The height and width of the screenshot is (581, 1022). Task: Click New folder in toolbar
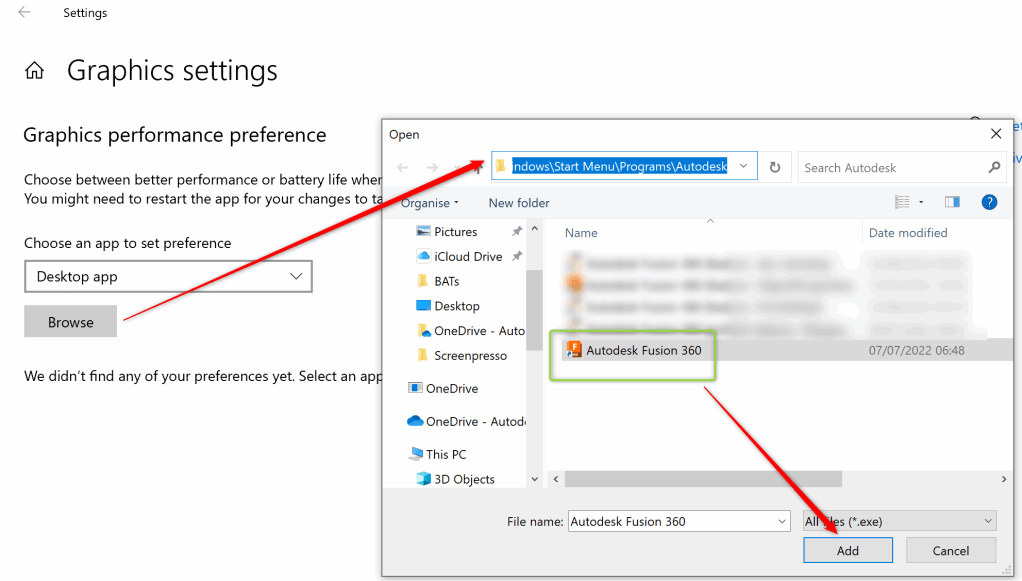coord(519,203)
